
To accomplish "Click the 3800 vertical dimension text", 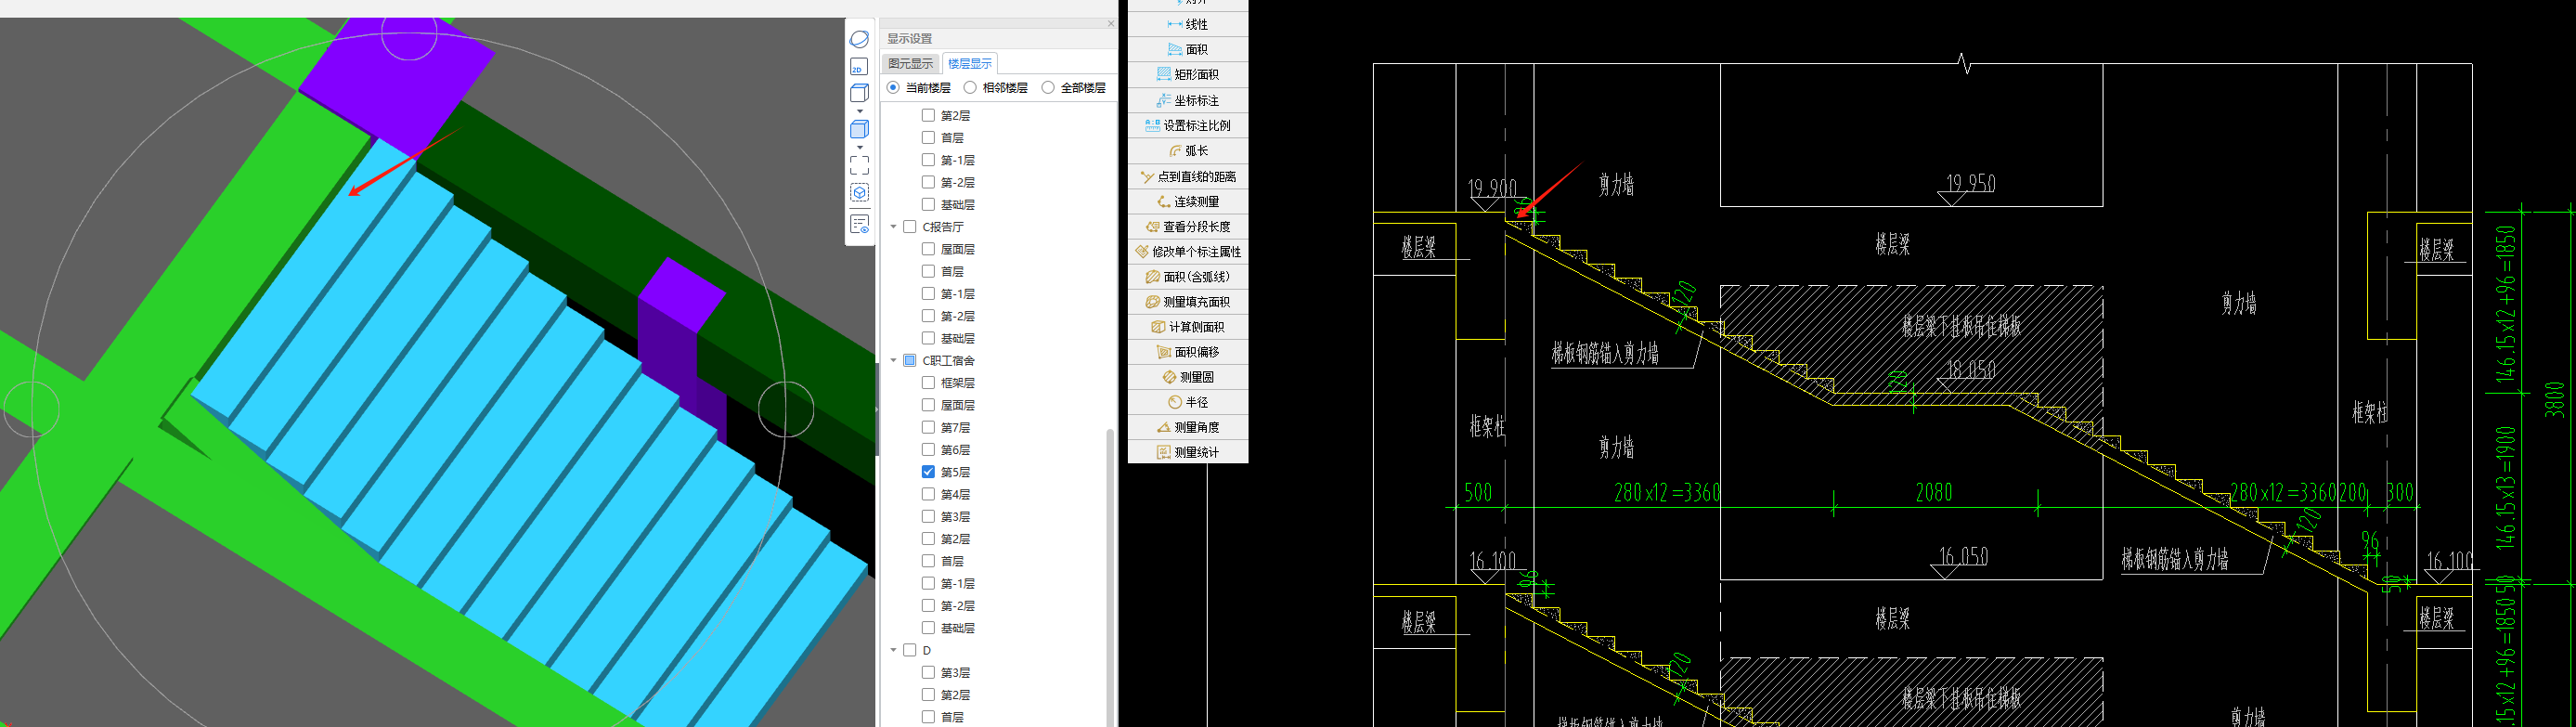I will click(x=2554, y=399).
